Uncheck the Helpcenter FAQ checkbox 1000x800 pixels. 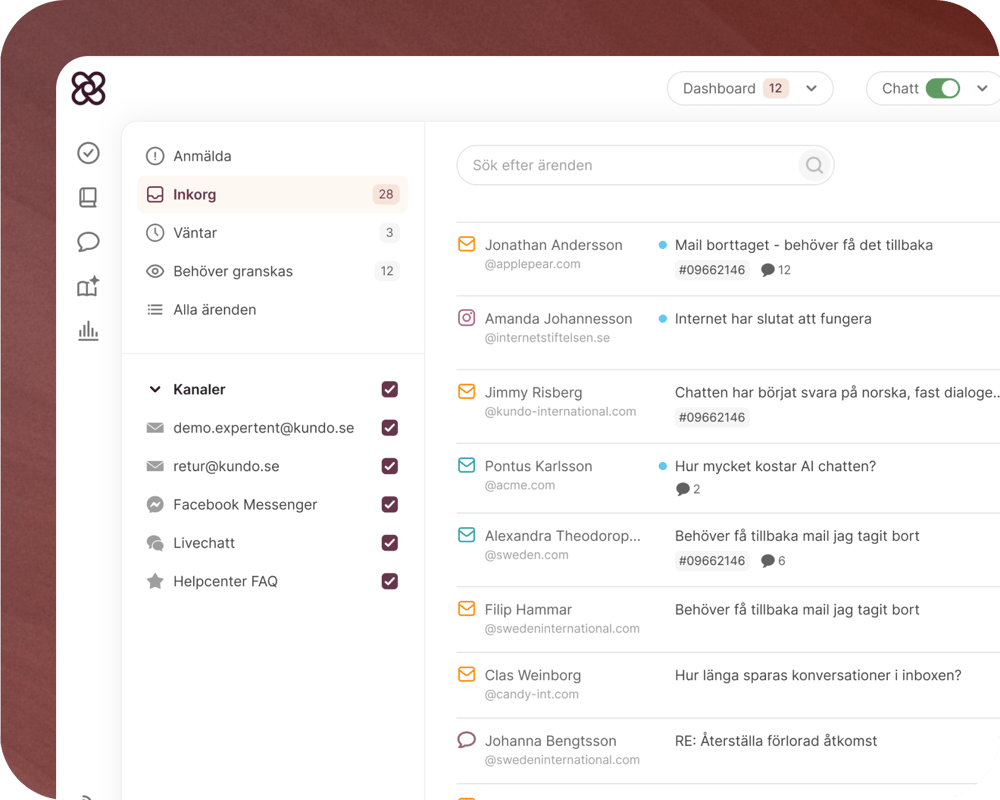pos(390,581)
